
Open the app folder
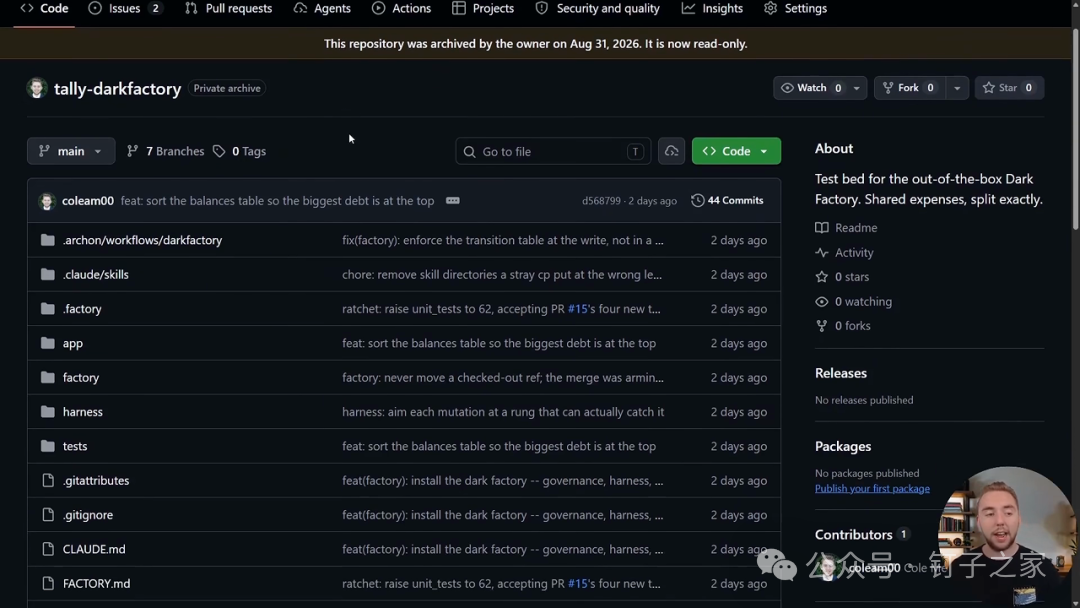coord(72,343)
